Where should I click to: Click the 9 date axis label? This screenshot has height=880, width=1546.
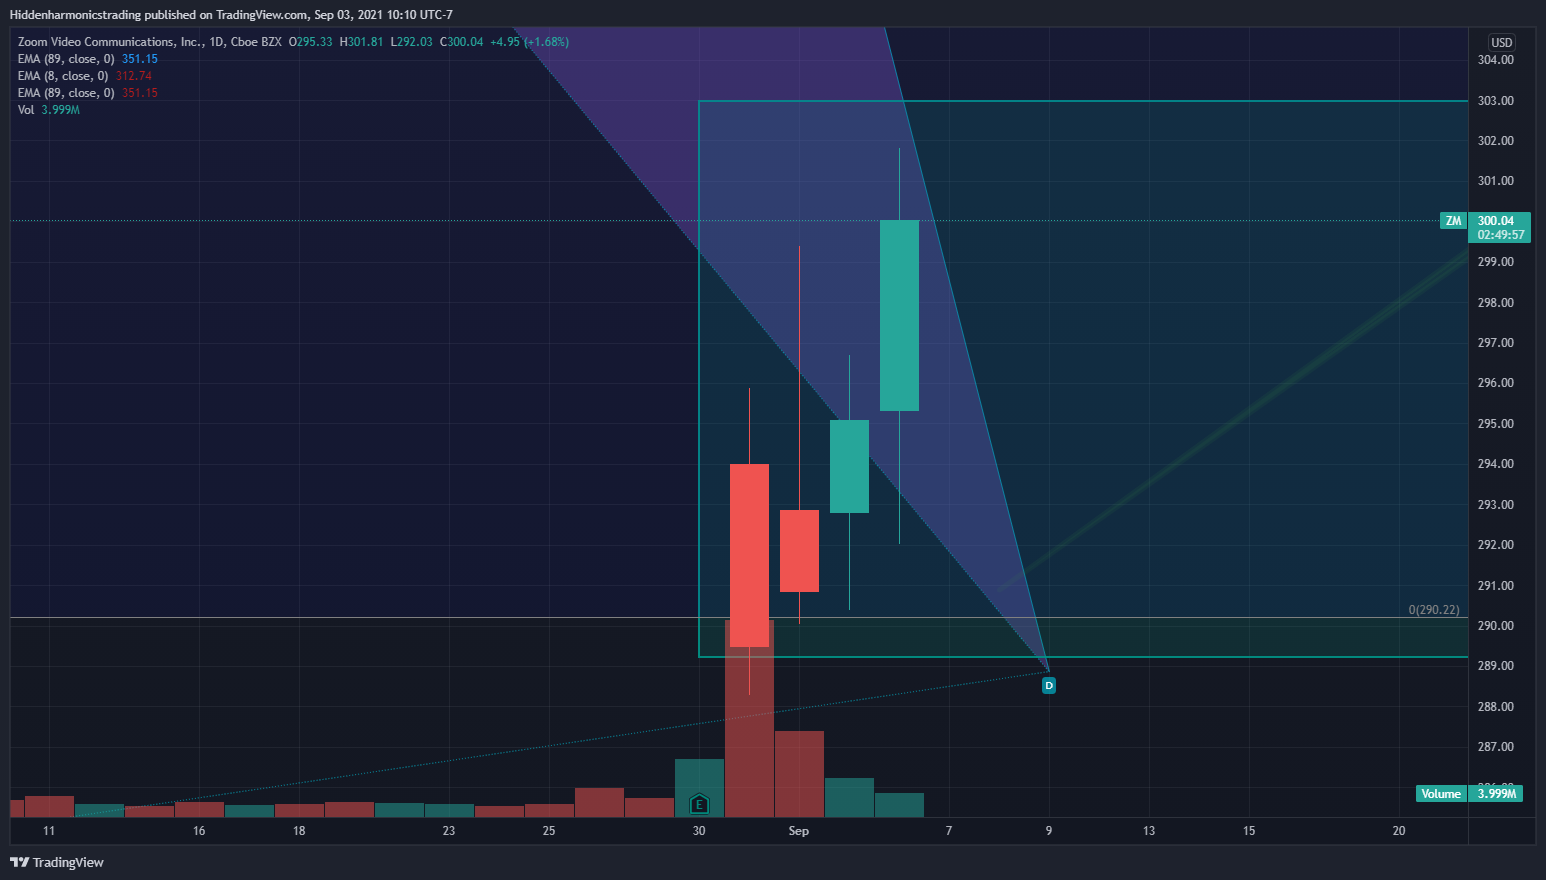click(1049, 831)
